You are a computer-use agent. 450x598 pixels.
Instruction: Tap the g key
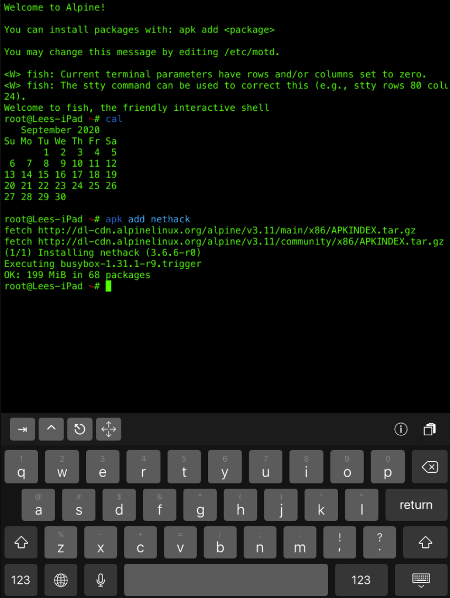[200, 505]
